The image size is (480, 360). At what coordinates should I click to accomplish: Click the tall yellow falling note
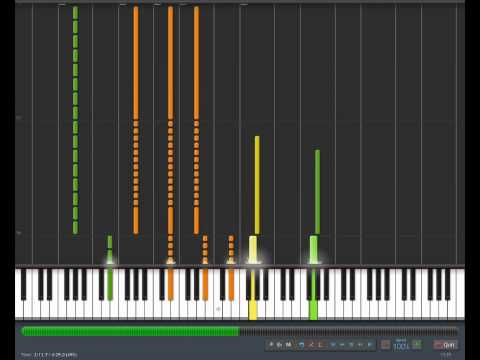pyautogui.click(x=257, y=185)
